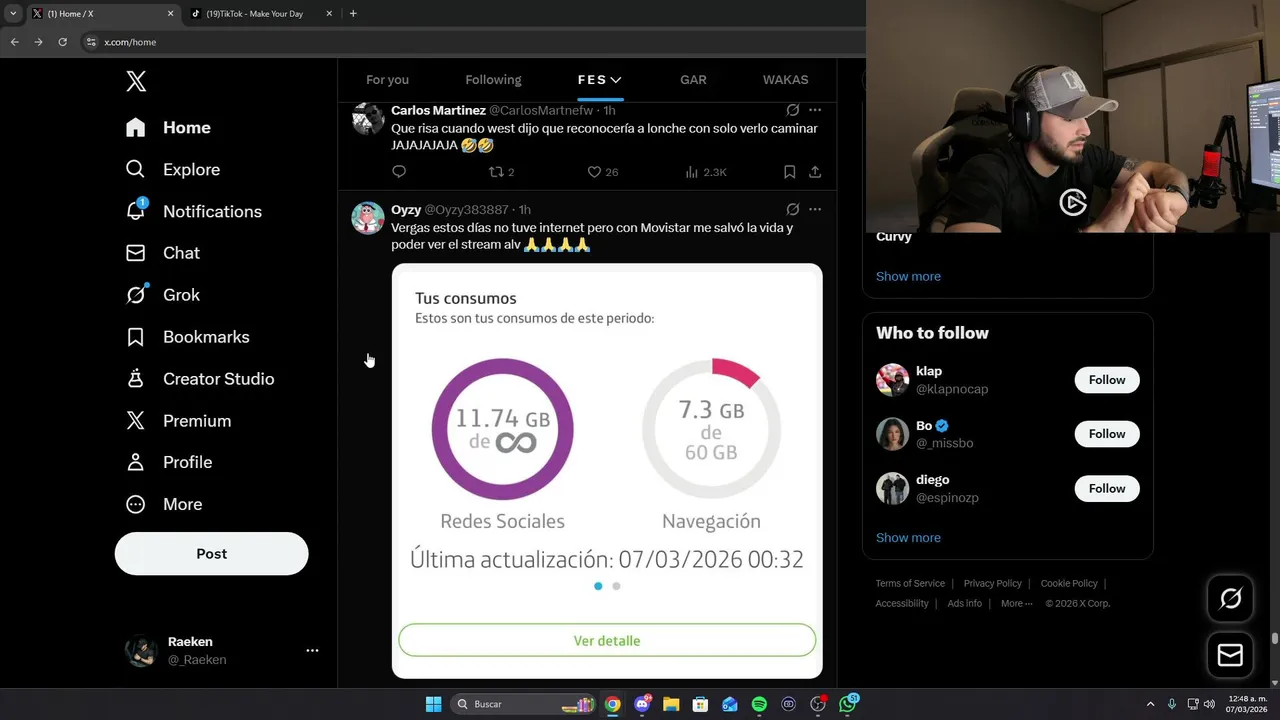Follow diego
This screenshot has height=720, width=1280.
(1107, 488)
